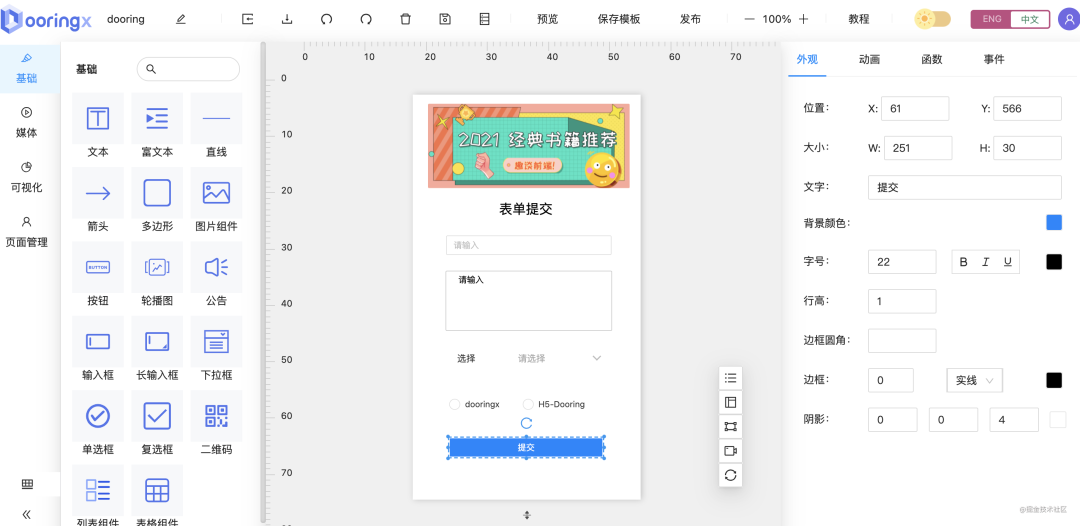1080x526 pixels.
Task: Click the template layout icon in toolbar
Action: (x=484, y=19)
